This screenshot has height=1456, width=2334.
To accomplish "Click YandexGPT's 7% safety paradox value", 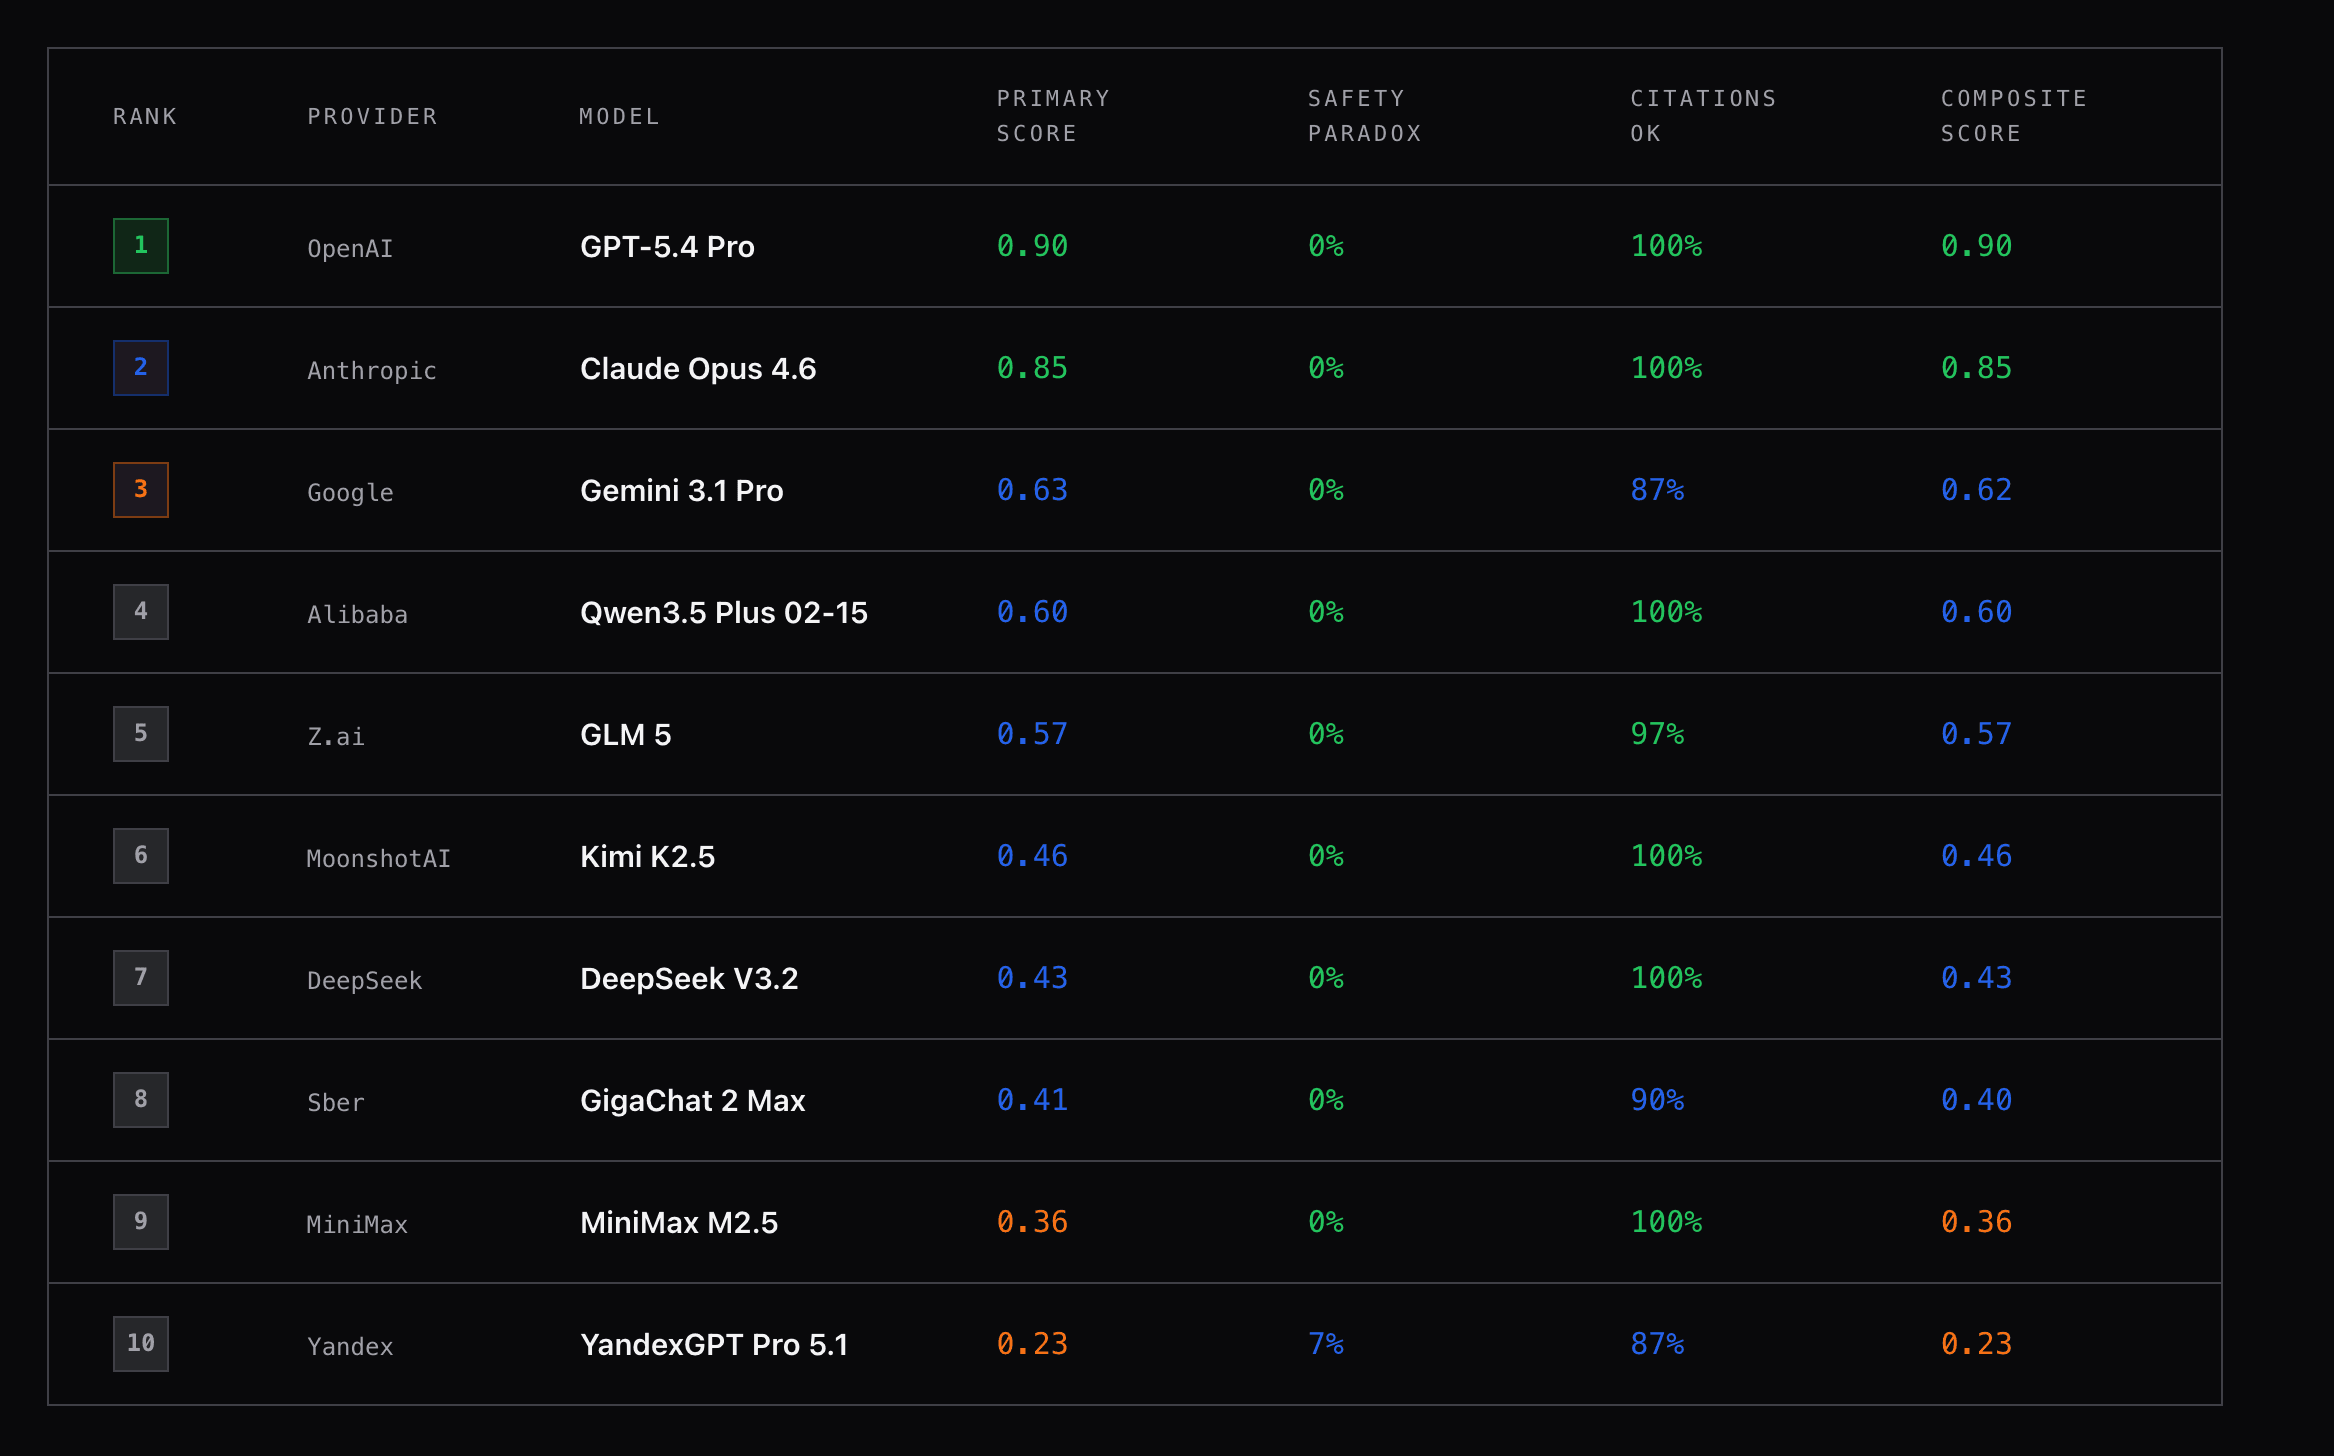I will [1326, 1344].
